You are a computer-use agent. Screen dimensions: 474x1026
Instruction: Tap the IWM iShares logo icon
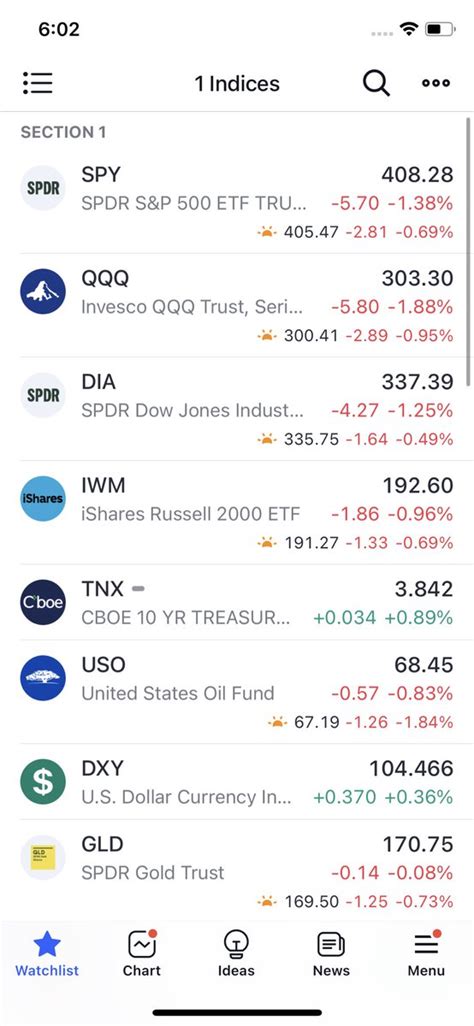tap(43, 499)
